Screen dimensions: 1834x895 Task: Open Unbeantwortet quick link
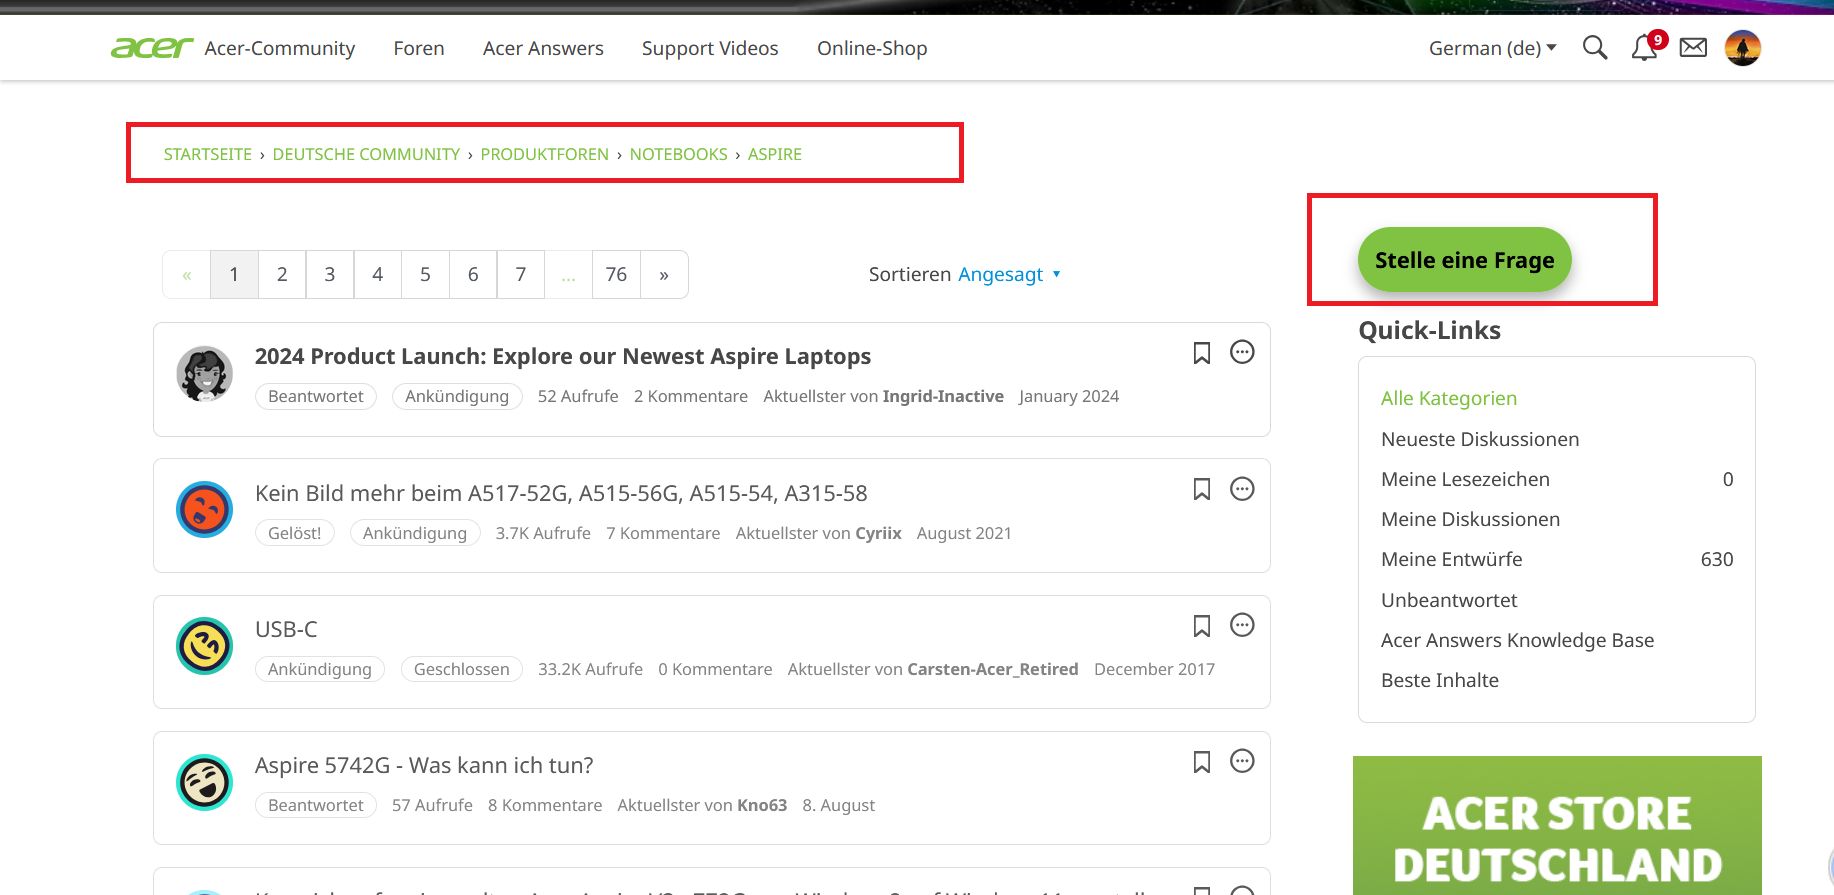(x=1449, y=600)
